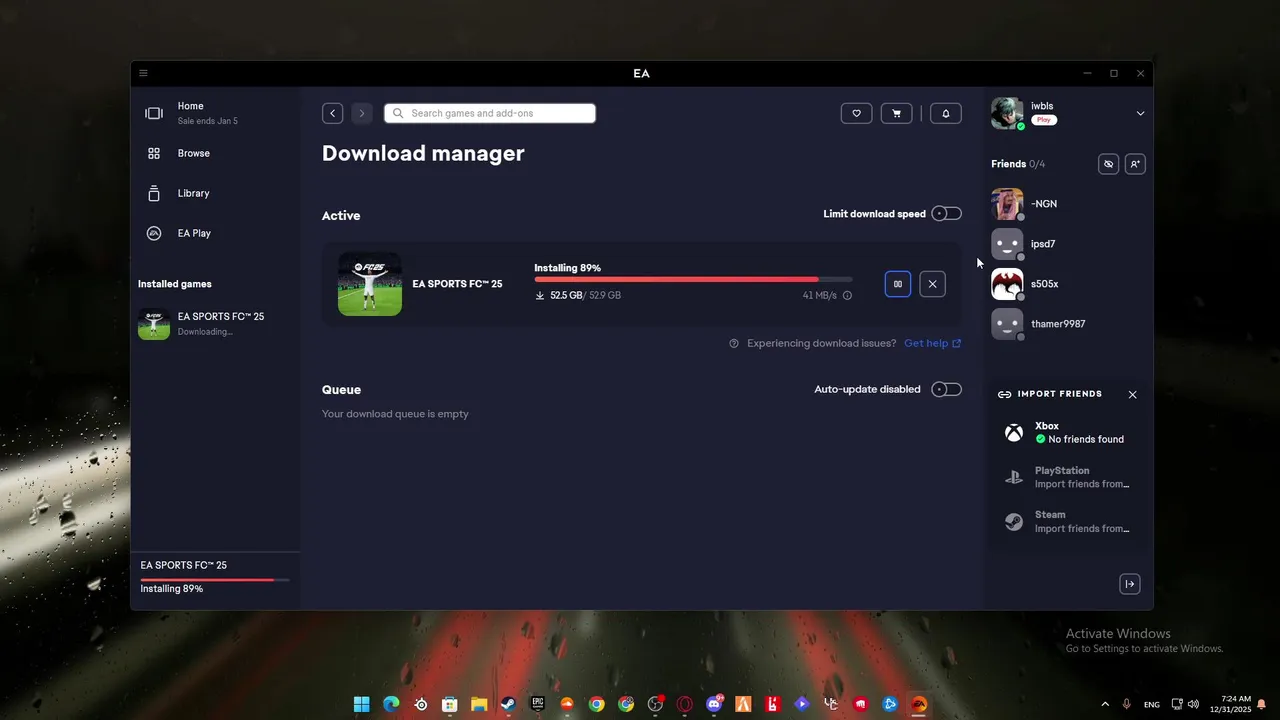Screen dimensions: 1280x720
Task: Open the hamburger menu in EA app
Action: coord(143,73)
